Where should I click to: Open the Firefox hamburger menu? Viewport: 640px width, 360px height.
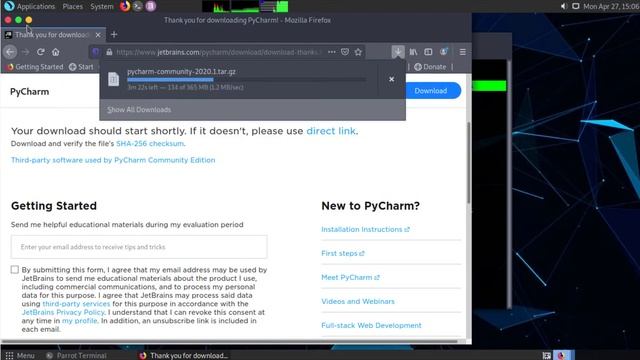point(462,52)
